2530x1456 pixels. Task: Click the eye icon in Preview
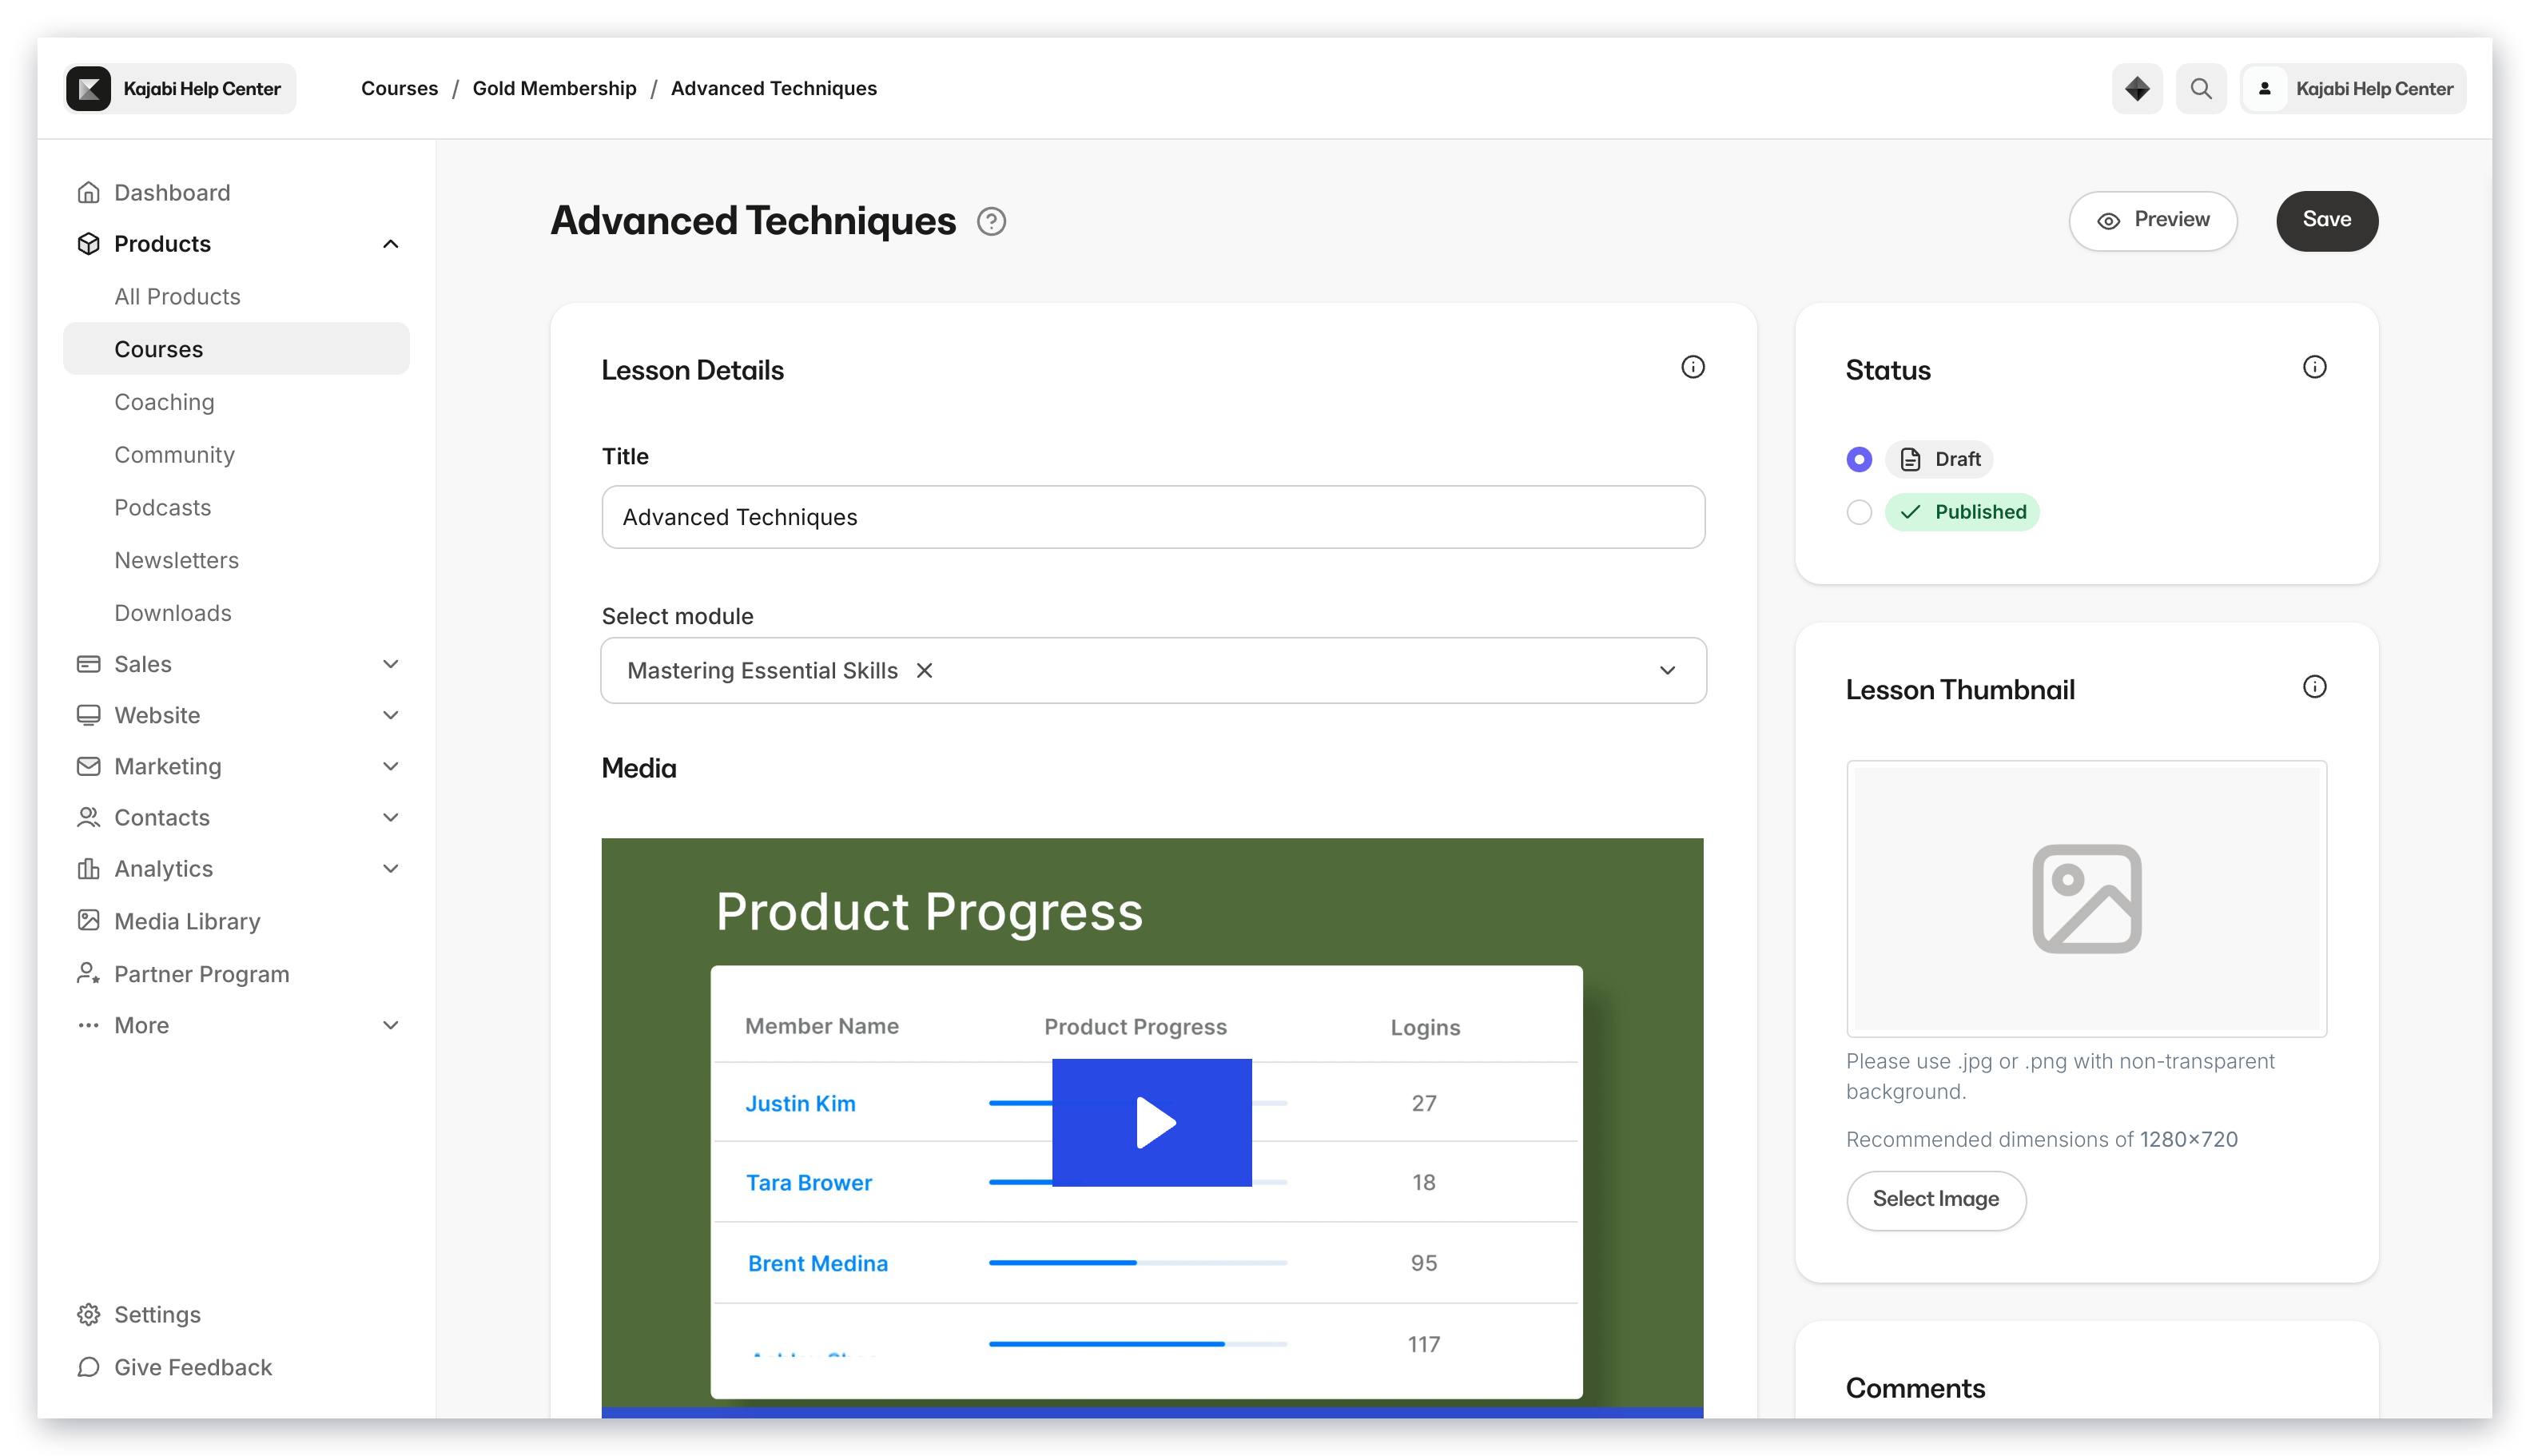click(x=2108, y=221)
